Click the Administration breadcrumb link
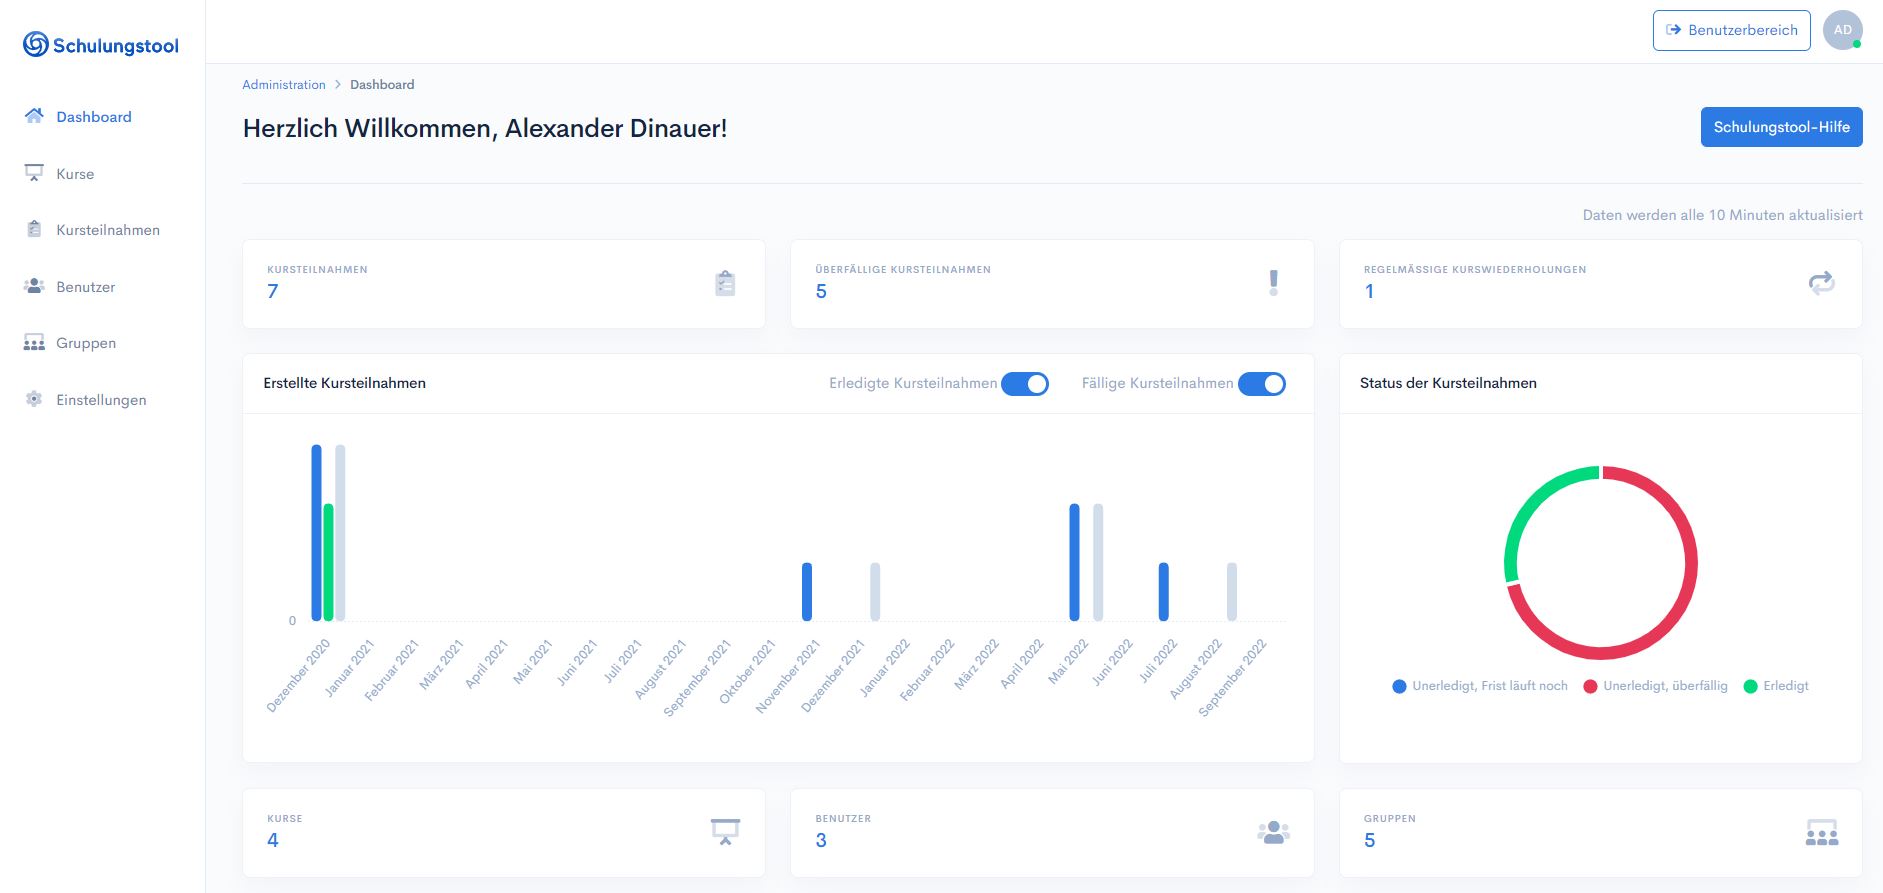This screenshot has width=1883, height=893. click(x=284, y=85)
